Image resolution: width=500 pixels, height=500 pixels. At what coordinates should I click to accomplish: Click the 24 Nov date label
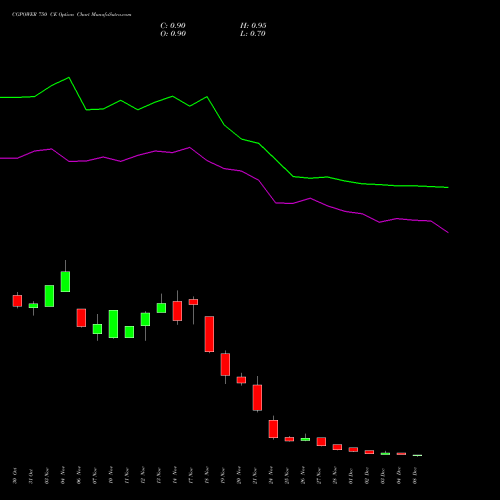pos(271,476)
